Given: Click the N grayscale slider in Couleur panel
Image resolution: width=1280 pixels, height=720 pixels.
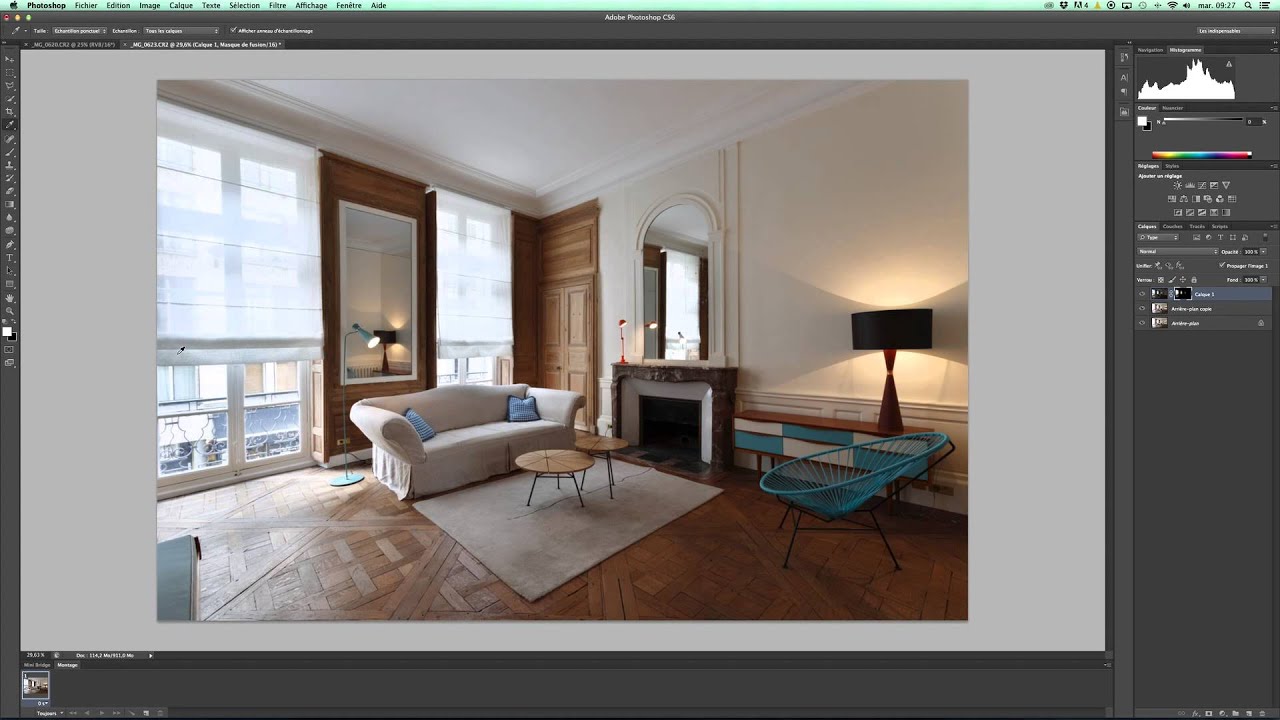Looking at the screenshot, I should (1203, 119).
